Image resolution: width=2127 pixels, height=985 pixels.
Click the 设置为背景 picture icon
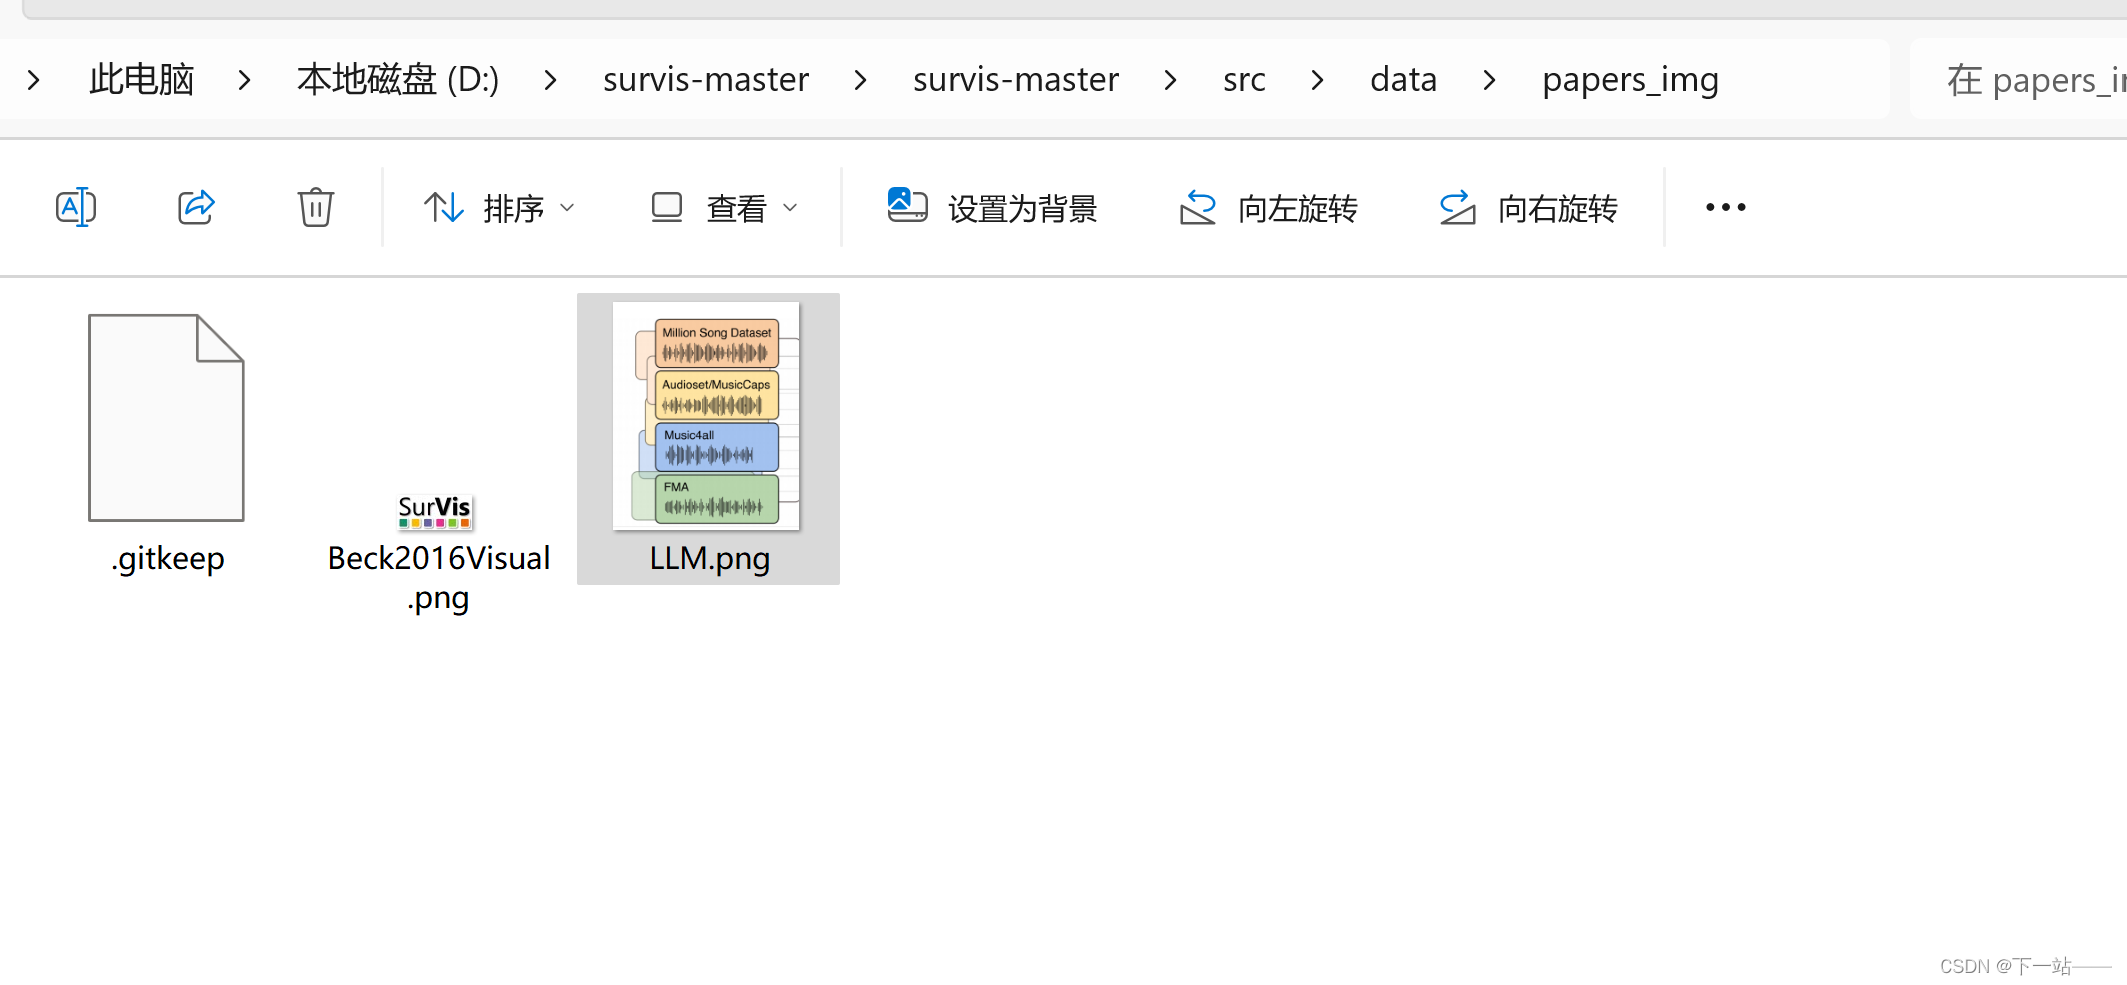point(907,205)
